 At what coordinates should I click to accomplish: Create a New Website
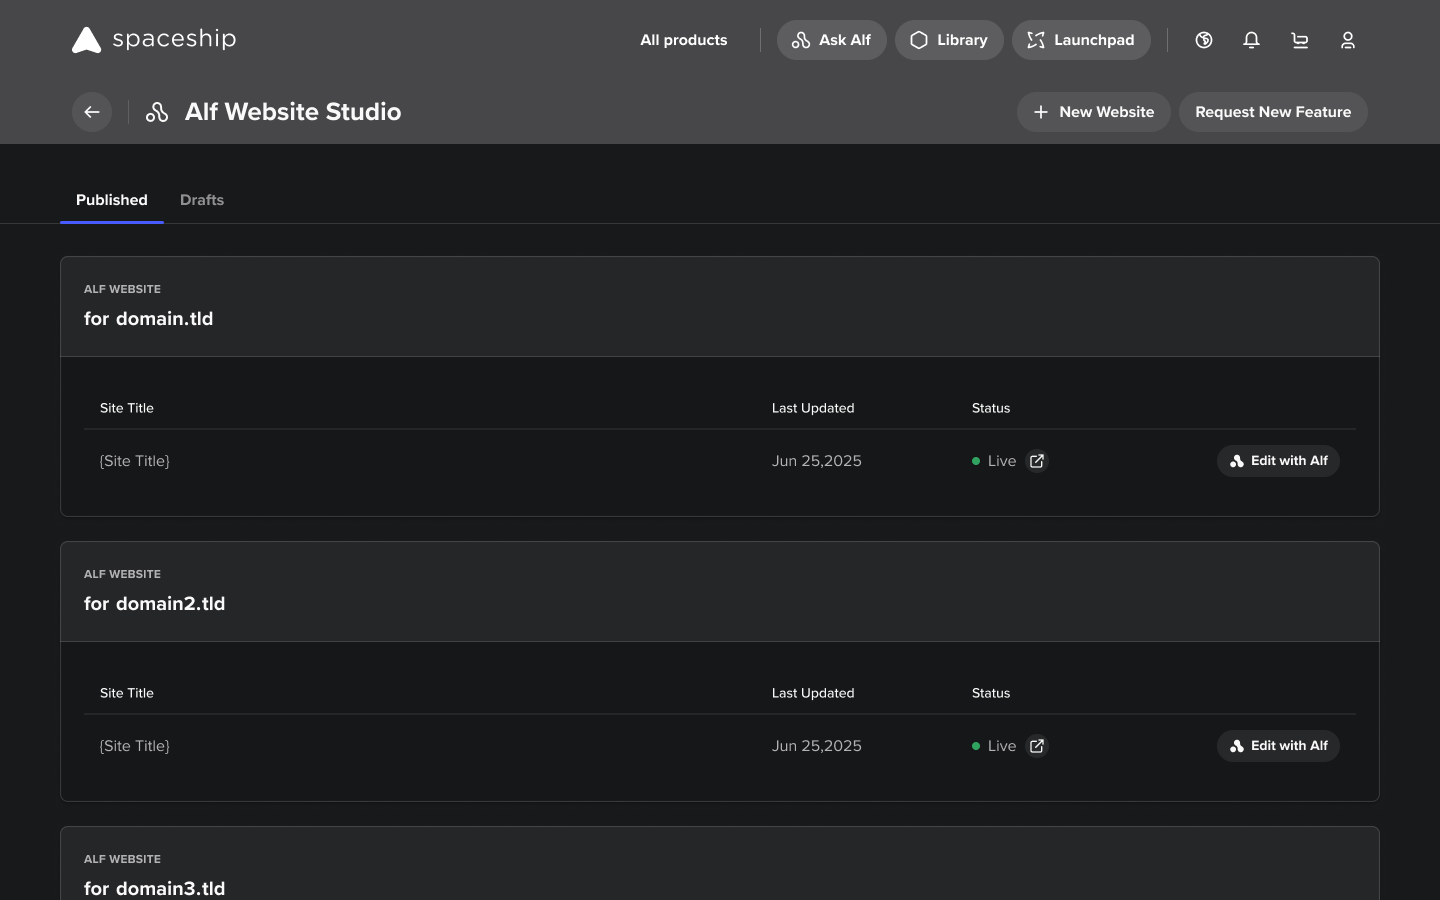pyautogui.click(x=1093, y=112)
